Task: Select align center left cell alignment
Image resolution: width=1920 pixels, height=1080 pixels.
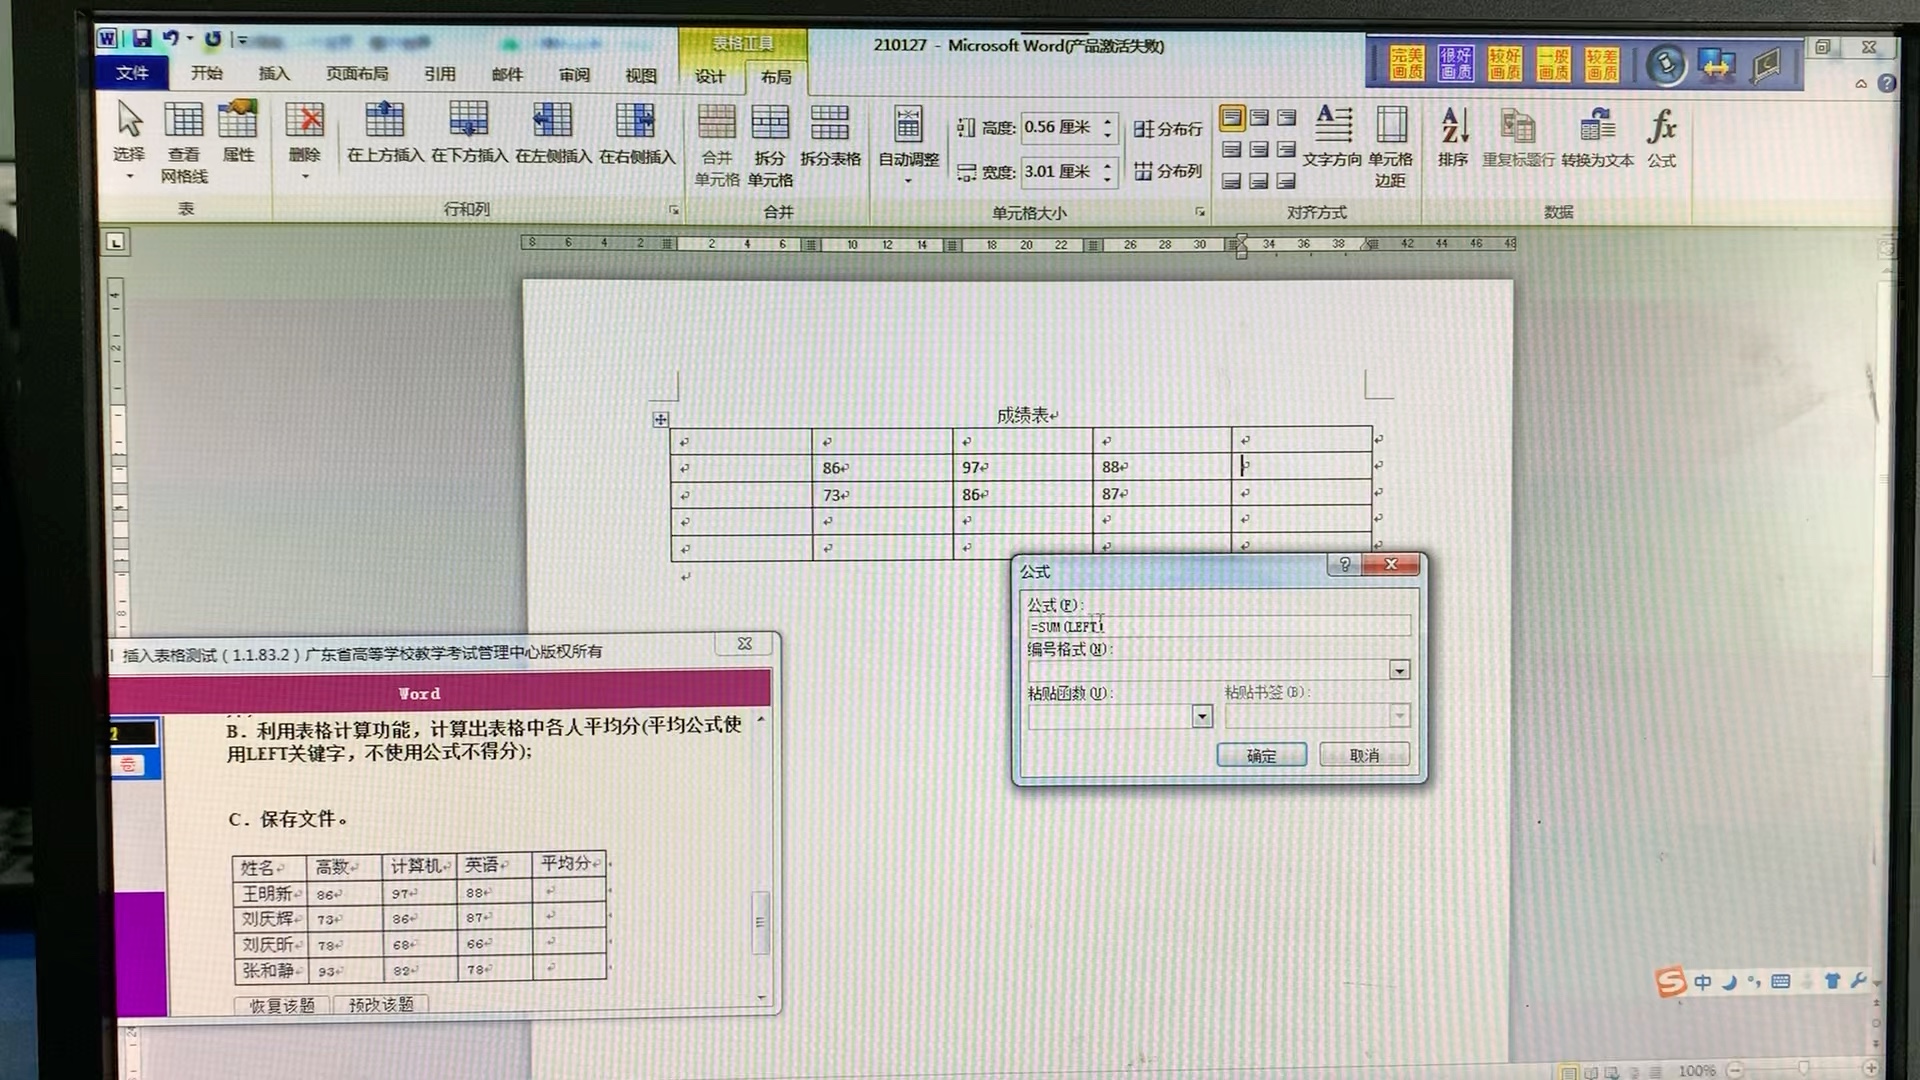Action: 1232,150
